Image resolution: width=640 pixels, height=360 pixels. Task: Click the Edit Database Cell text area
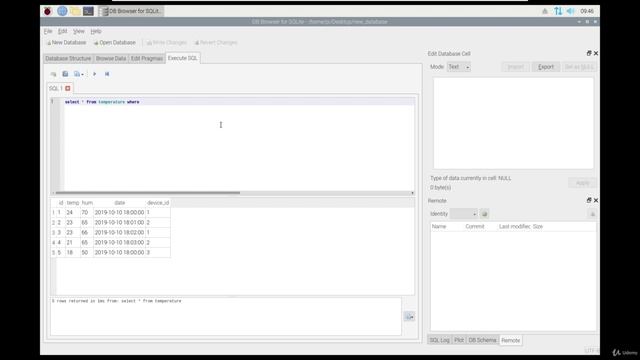(x=513, y=123)
